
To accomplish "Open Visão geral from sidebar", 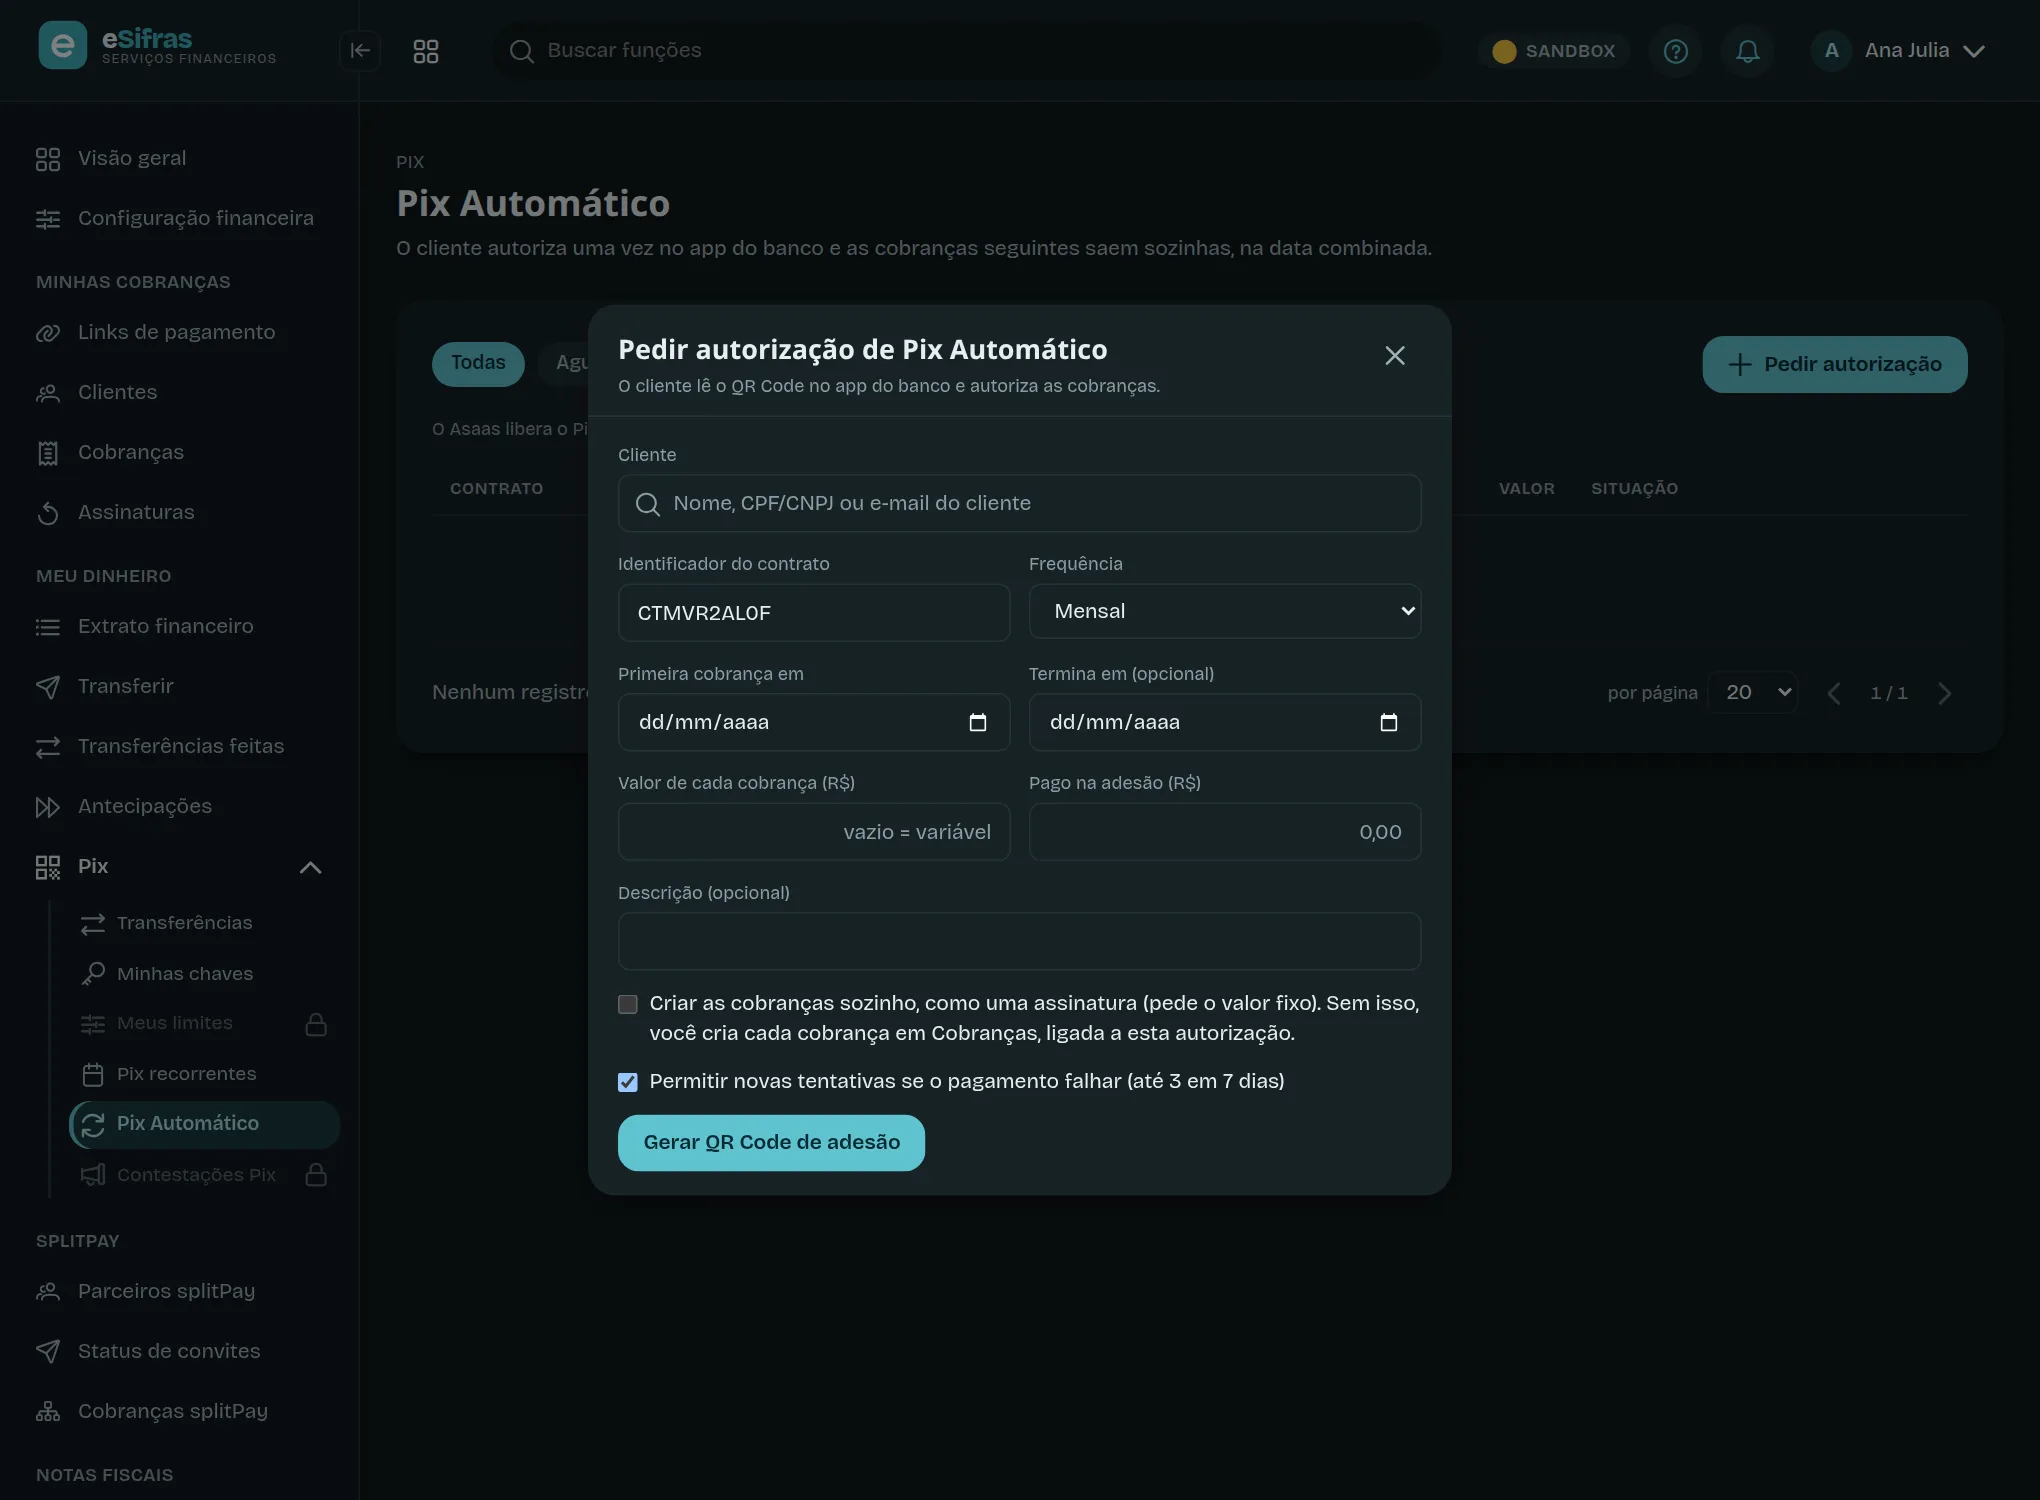I will click(x=179, y=158).
